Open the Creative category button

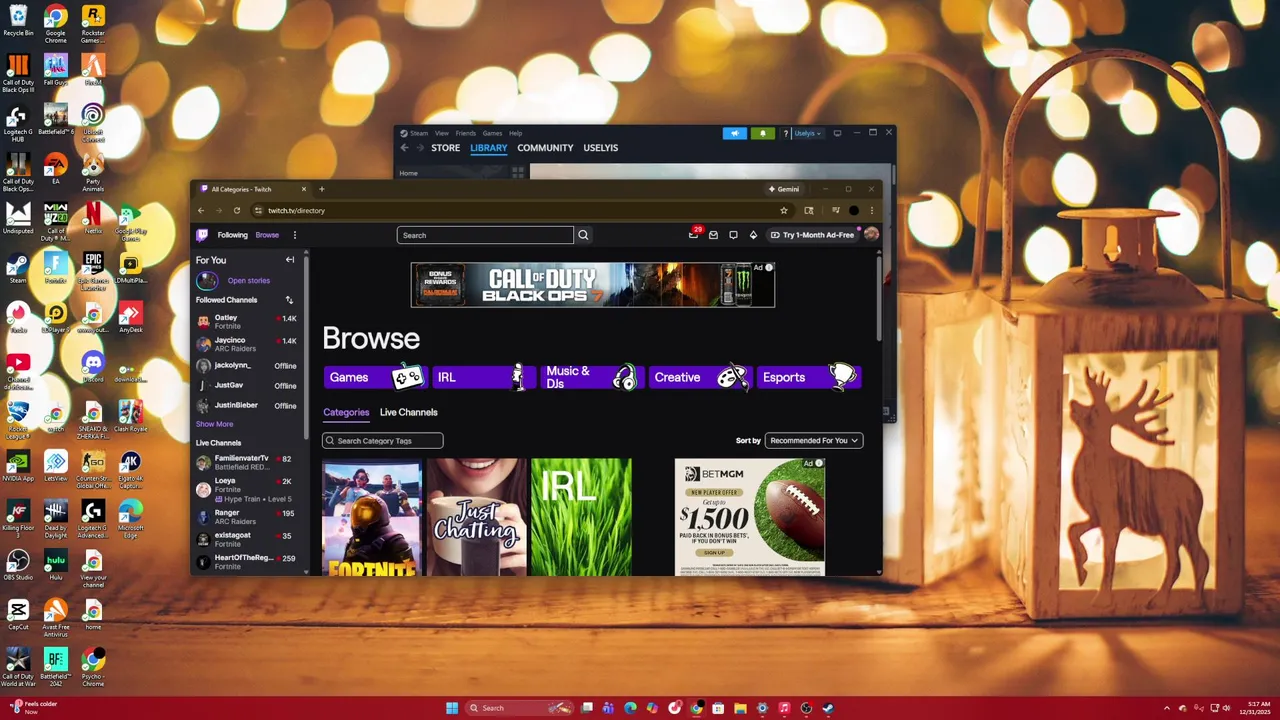coord(700,377)
